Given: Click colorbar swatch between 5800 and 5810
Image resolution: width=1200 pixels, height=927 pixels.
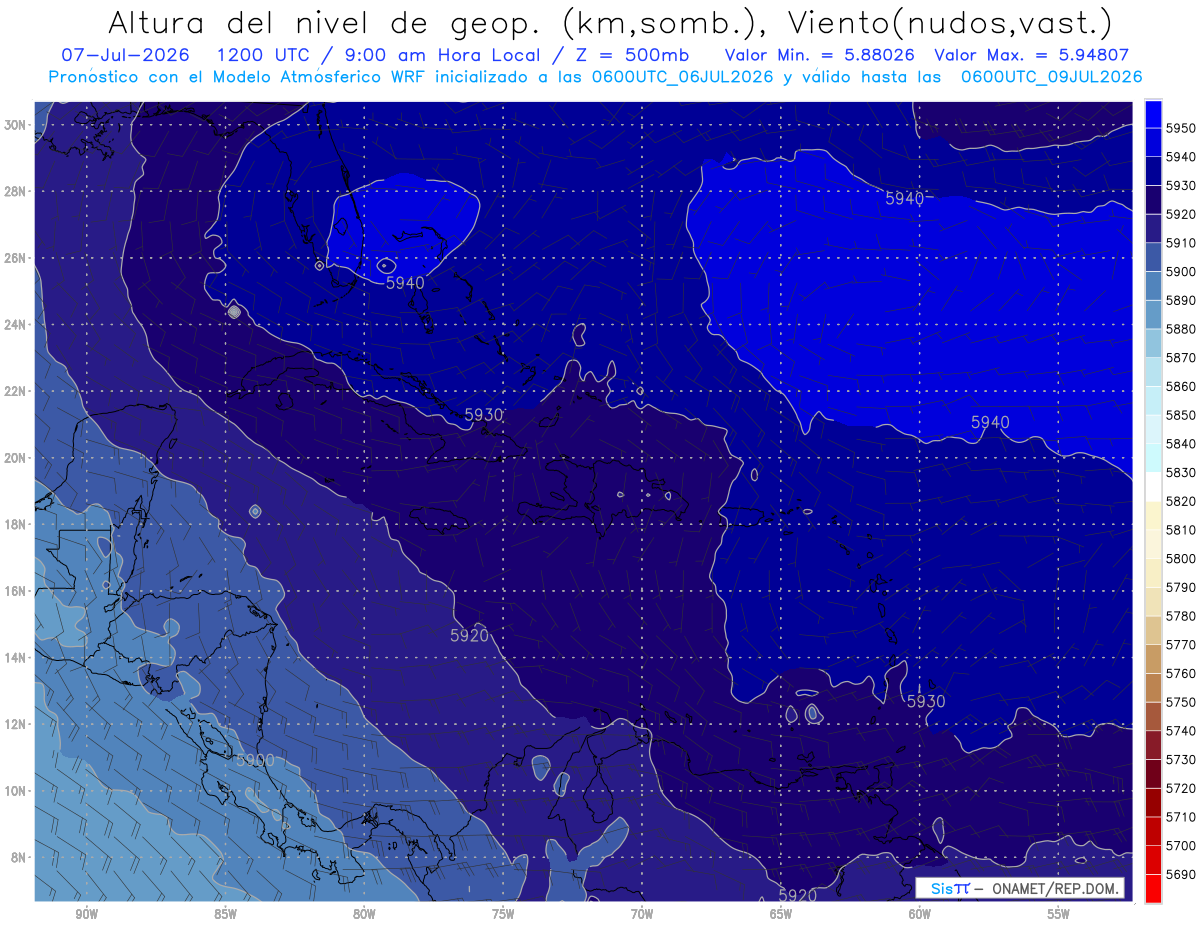Looking at the screenshot, I should coord(1153,544).
